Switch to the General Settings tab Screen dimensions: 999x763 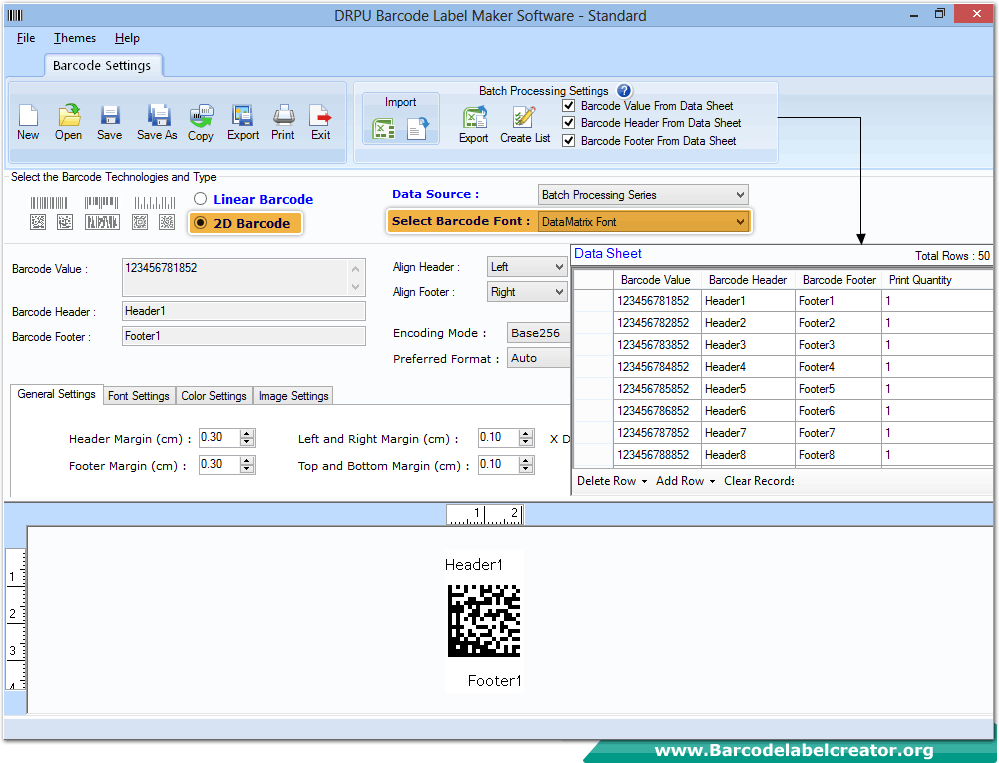[x=57, y=394]
